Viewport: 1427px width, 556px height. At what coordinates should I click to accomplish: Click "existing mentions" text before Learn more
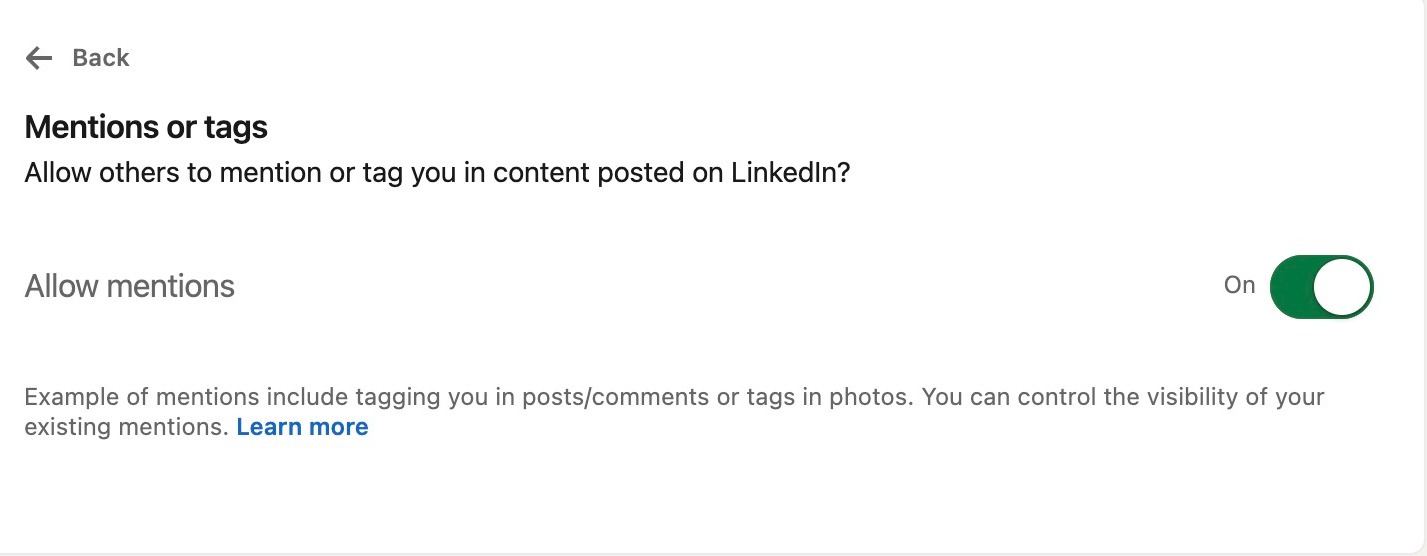tap(126, 428)
